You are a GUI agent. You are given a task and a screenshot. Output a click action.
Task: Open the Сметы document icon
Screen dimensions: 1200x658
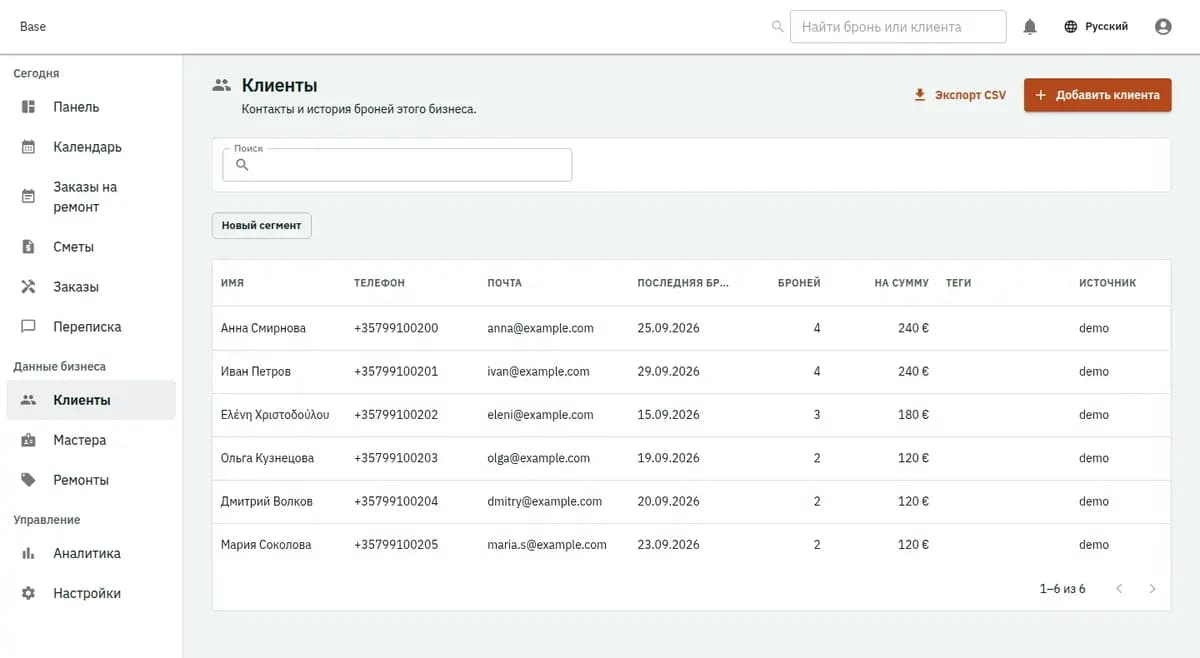click(x=28, y=247)
